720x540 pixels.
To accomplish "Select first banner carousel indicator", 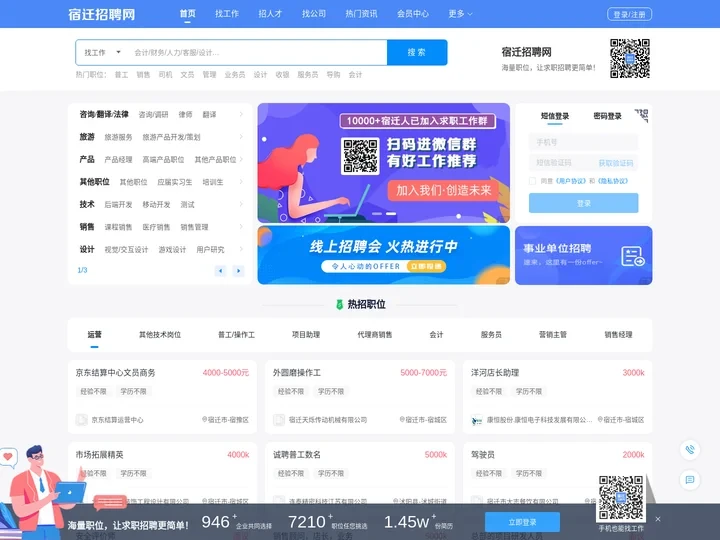I will (377, 214).
